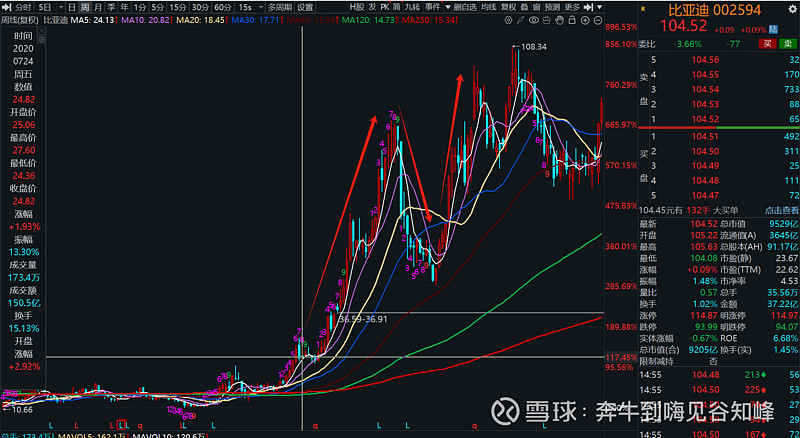The width and height of the screenshot is (800, 438).
Task: Select the hand pan tool
Action: (x=559, y=20)
